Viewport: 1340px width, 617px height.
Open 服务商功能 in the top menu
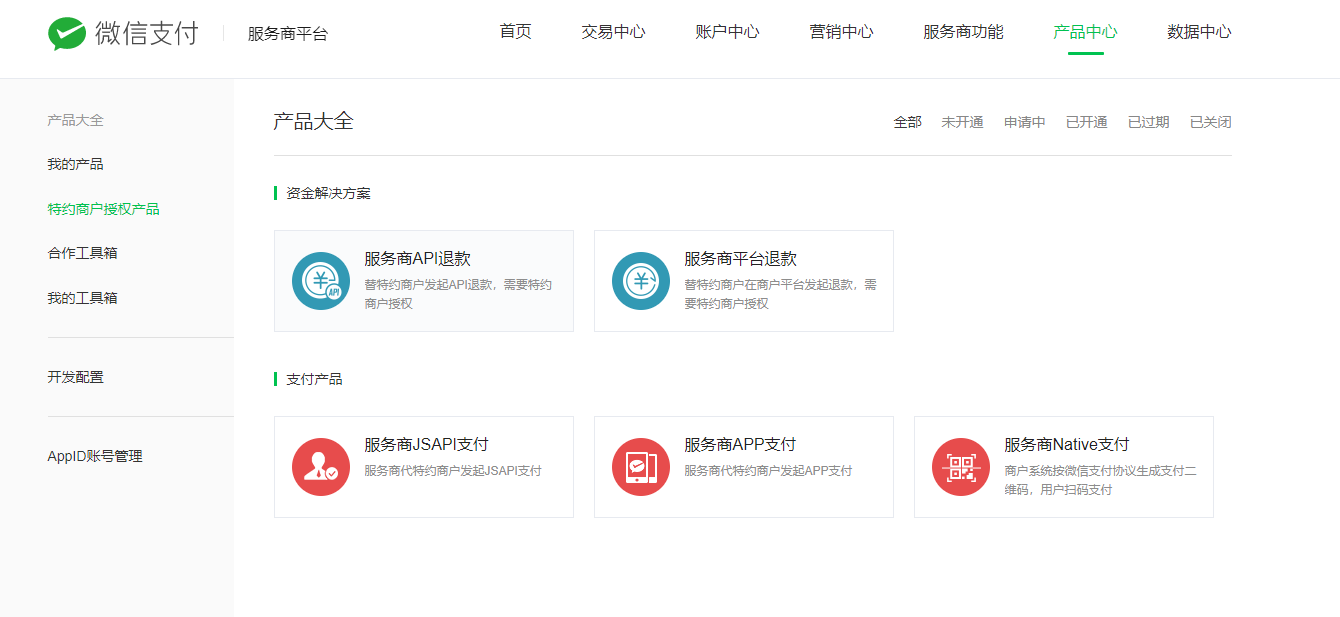pos(963,32)
